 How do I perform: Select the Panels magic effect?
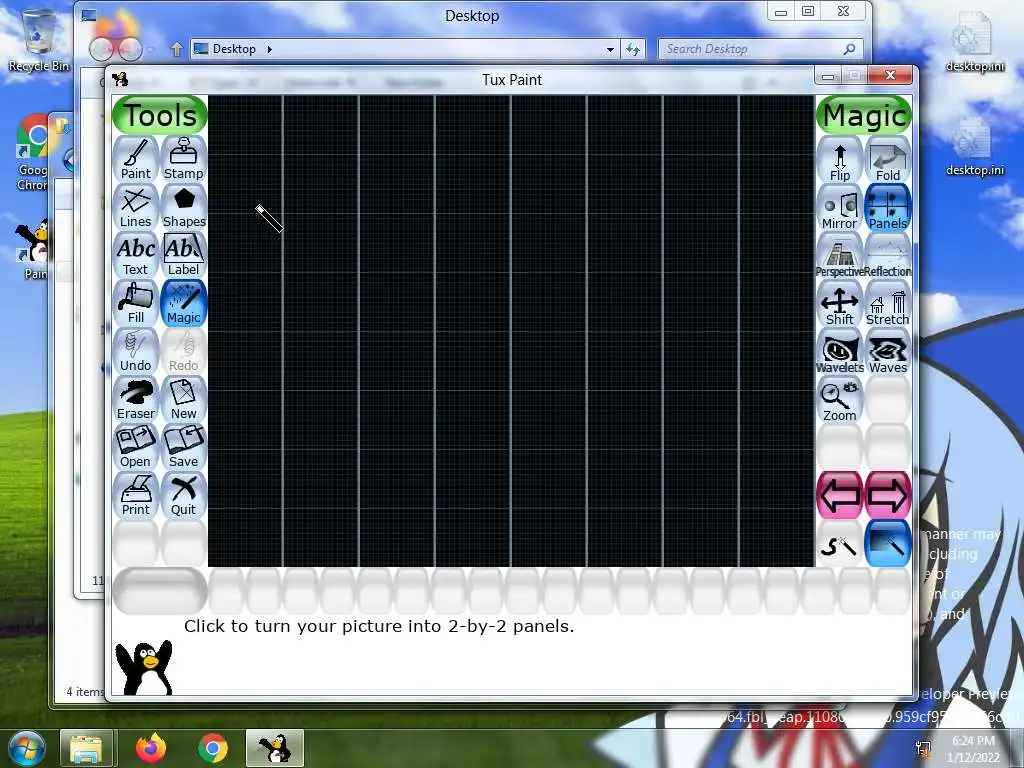point(888,209)
